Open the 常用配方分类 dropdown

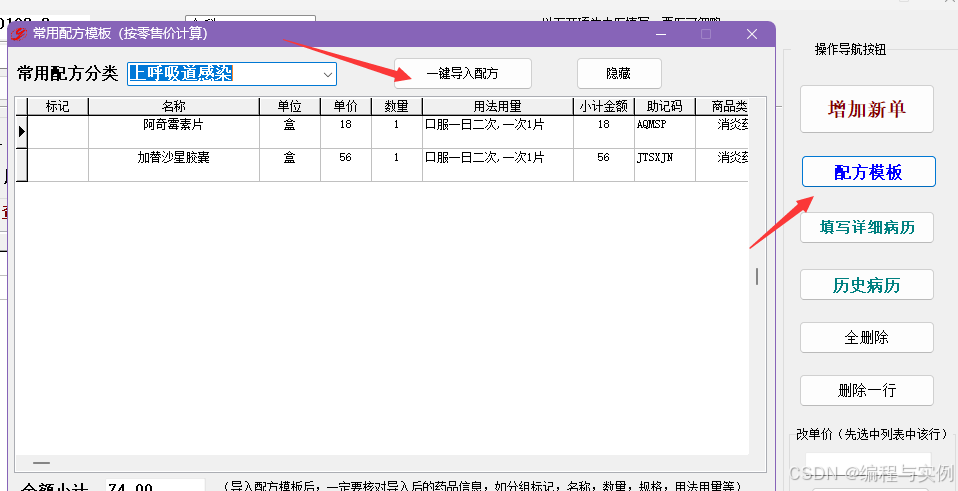pos(328,75)
